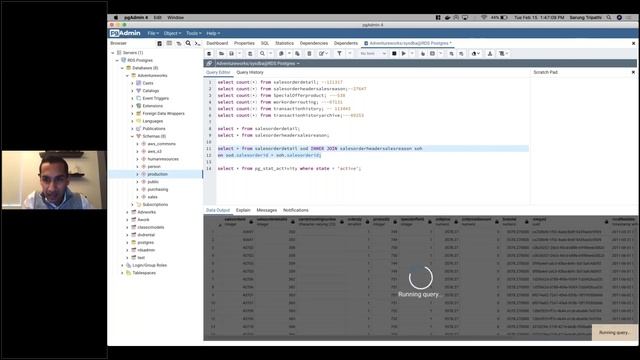The height and width of the screenshot is (360, 640).
Task: Switch to the Messages tab
Action: pos(267,210)
